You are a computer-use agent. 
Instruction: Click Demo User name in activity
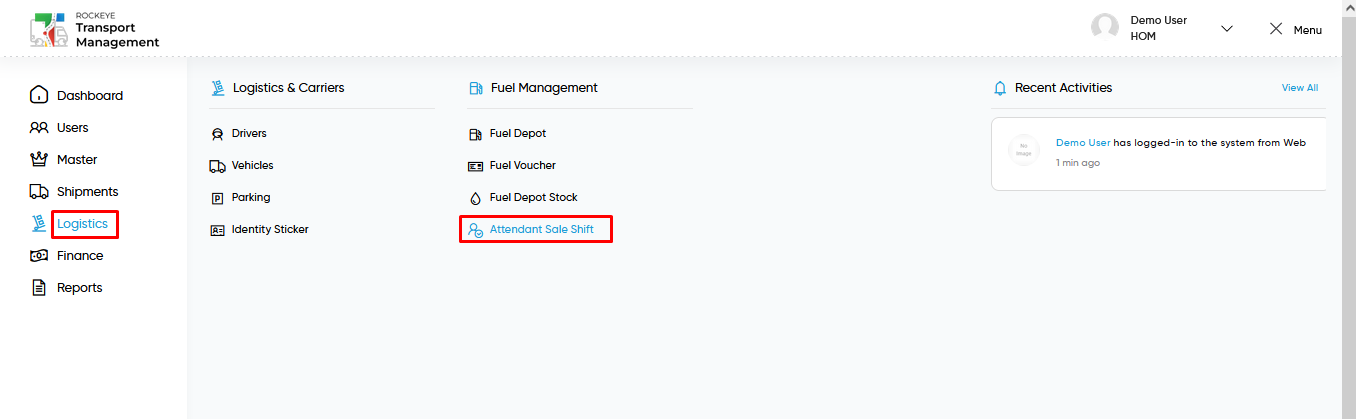[x=1083, y=143]
